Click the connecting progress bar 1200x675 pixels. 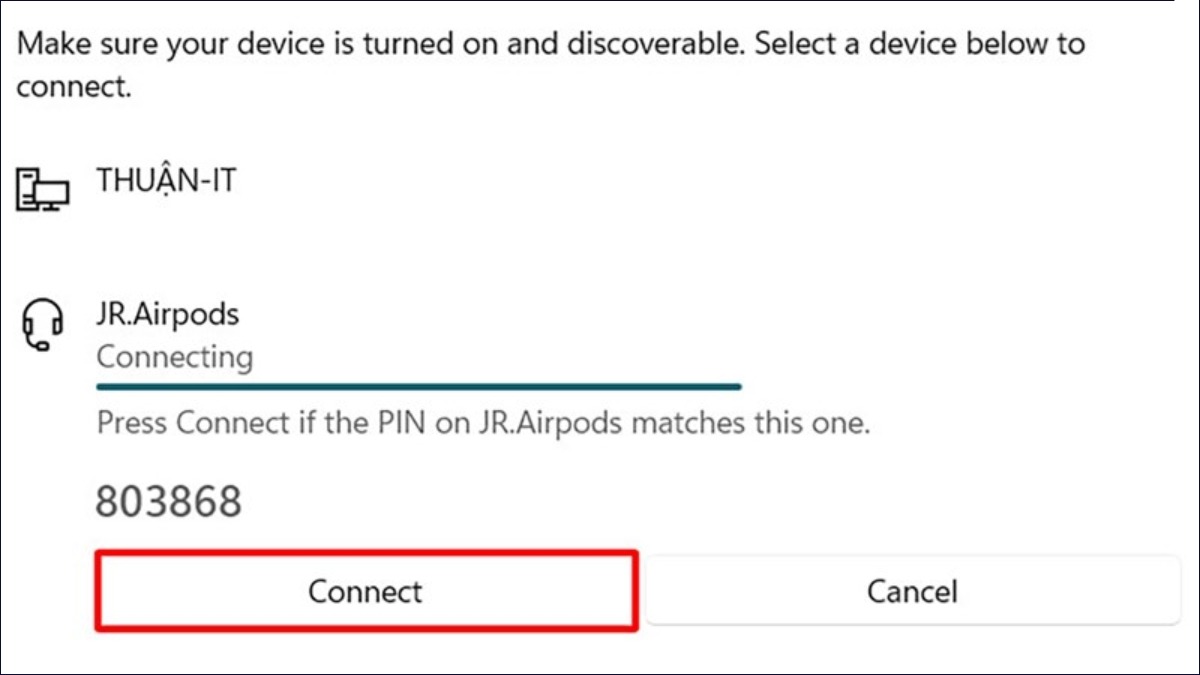(418, 385)
